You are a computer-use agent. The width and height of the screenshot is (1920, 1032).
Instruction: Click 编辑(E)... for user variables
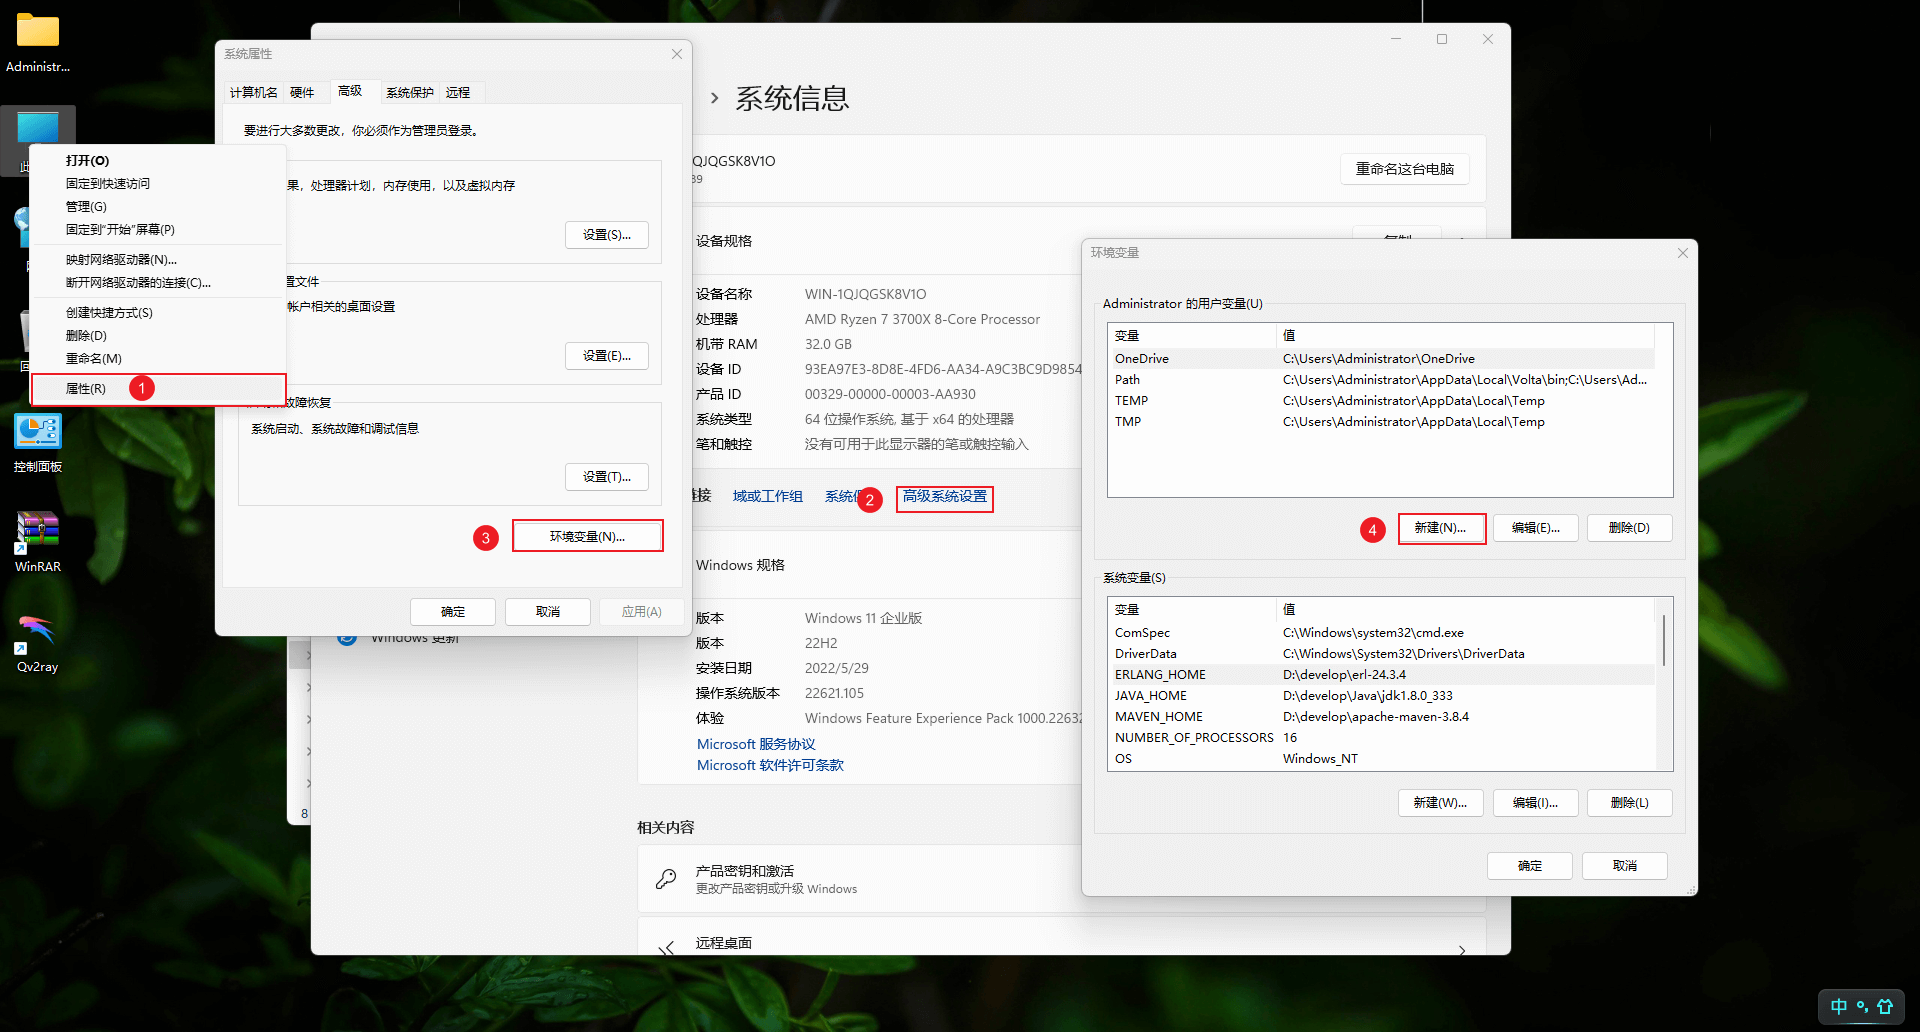[1536, 528]
